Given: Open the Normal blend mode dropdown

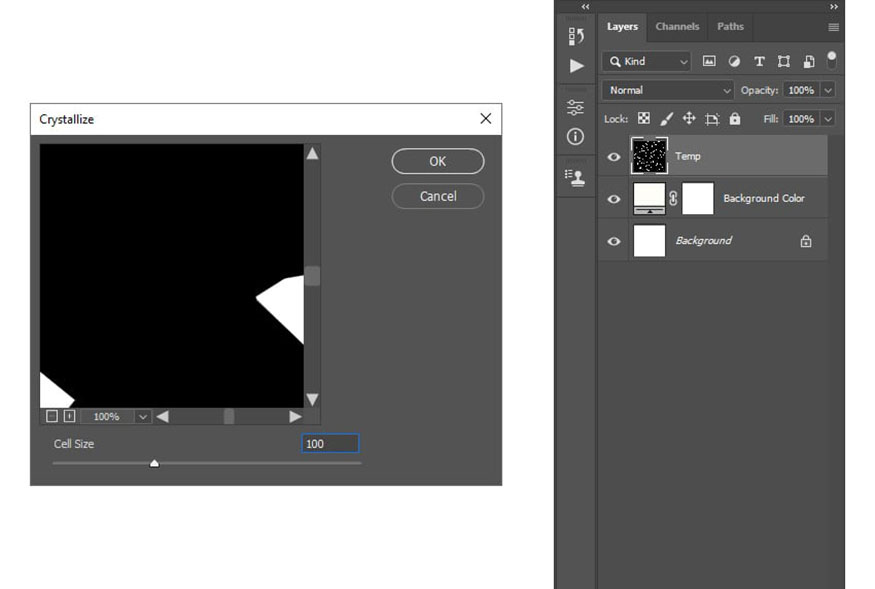Looking at the screenshot, I should click(x=667, y=90).
